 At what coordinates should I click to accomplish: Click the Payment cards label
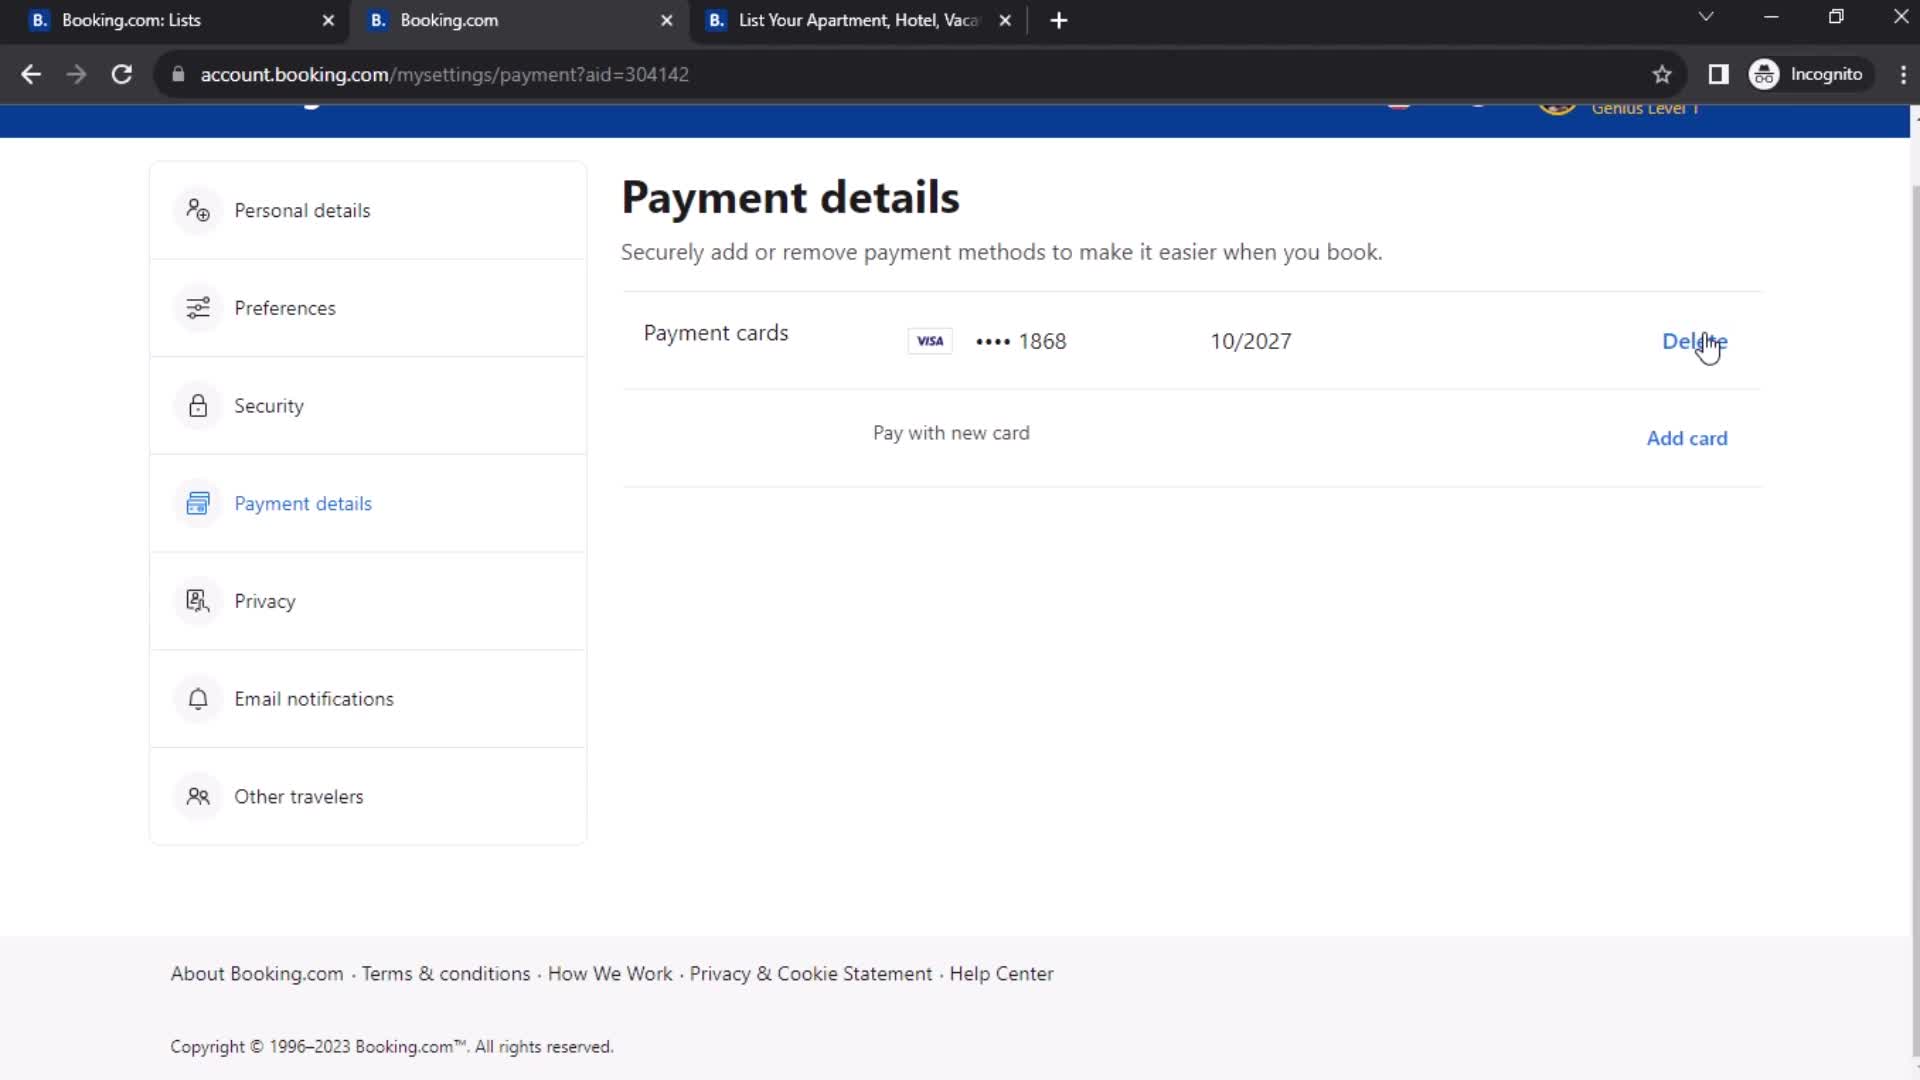click(716, 333)
